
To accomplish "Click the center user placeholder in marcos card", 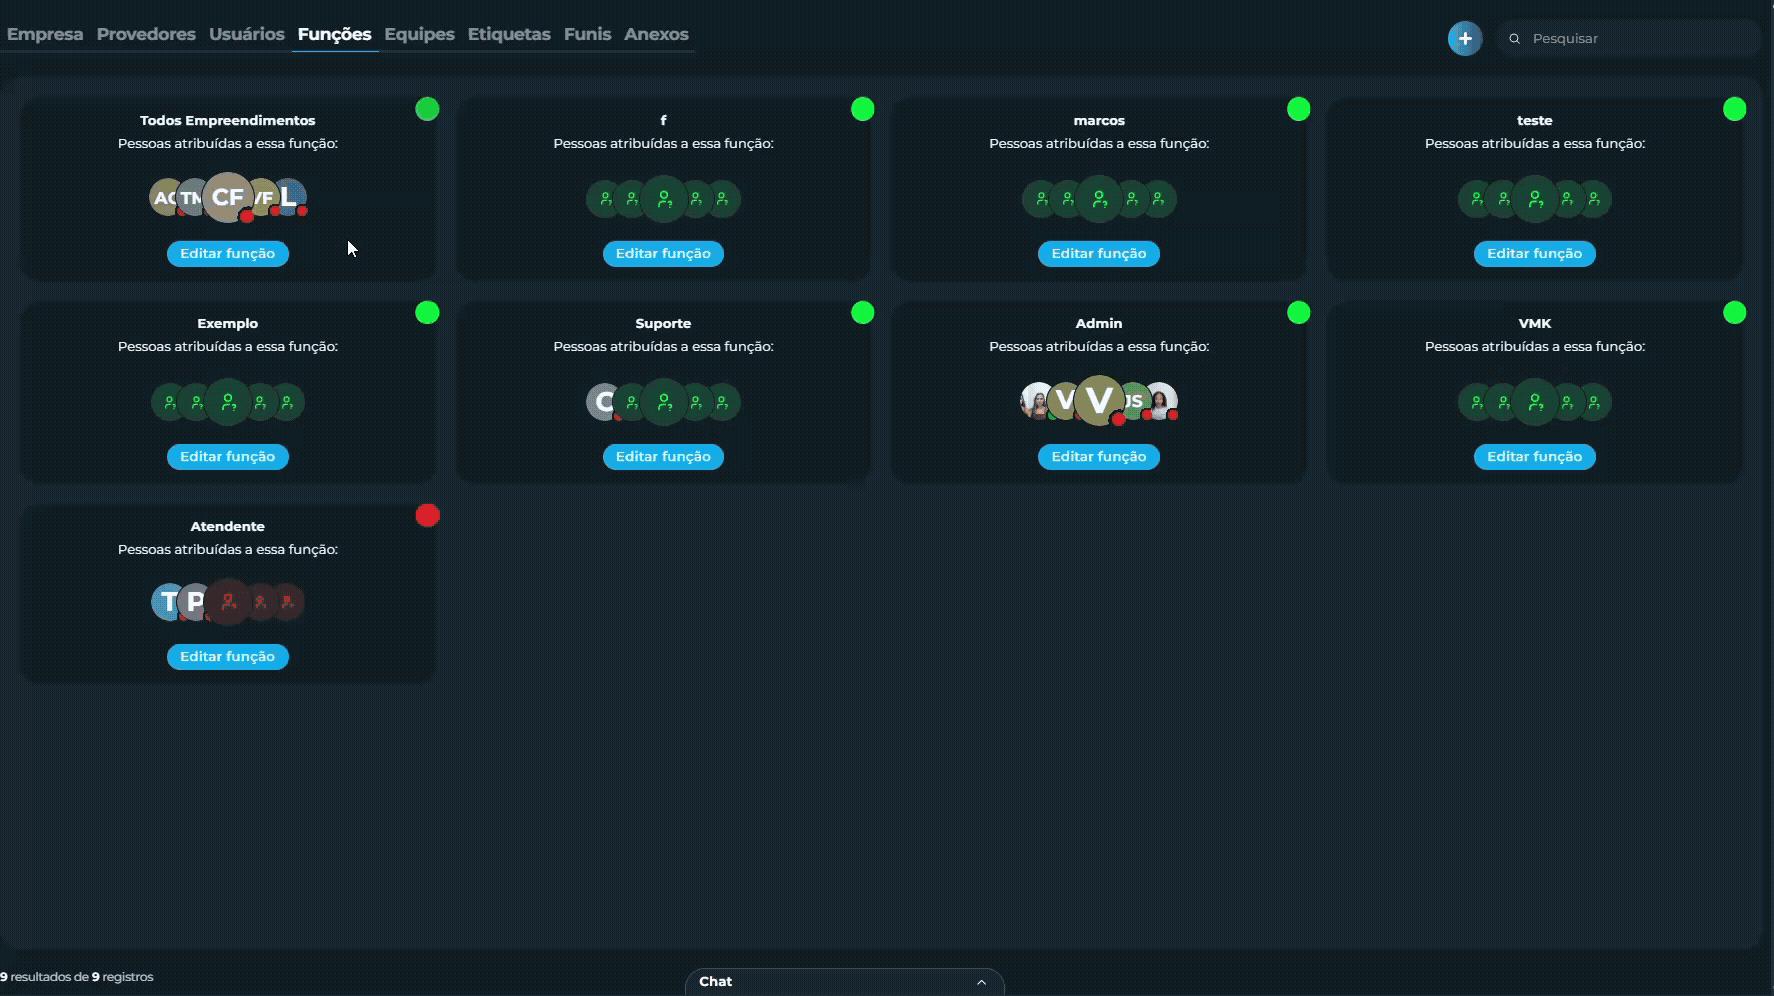I will tap(1099, 199).
